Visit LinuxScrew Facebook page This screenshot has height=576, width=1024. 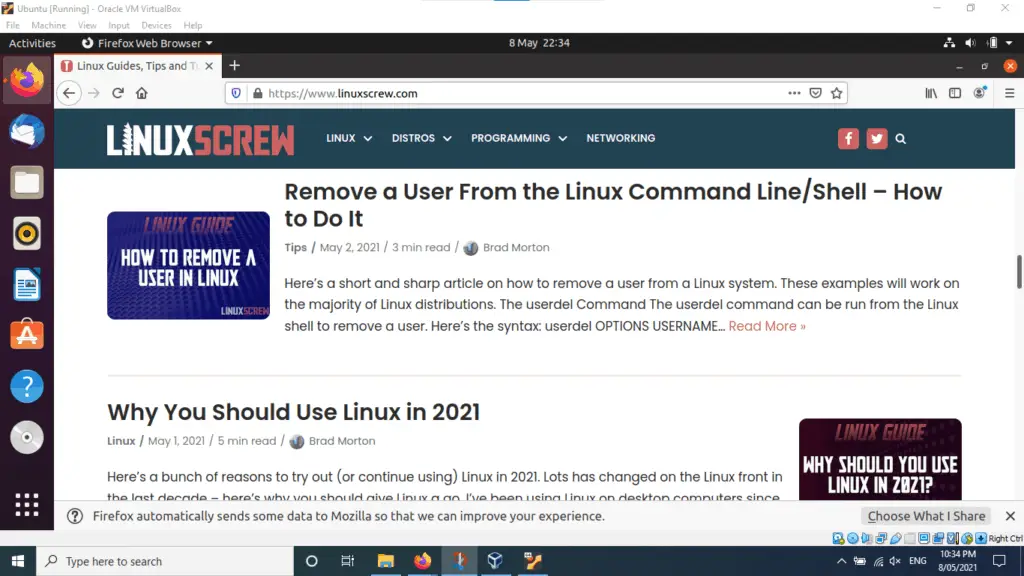pos(848,138)
